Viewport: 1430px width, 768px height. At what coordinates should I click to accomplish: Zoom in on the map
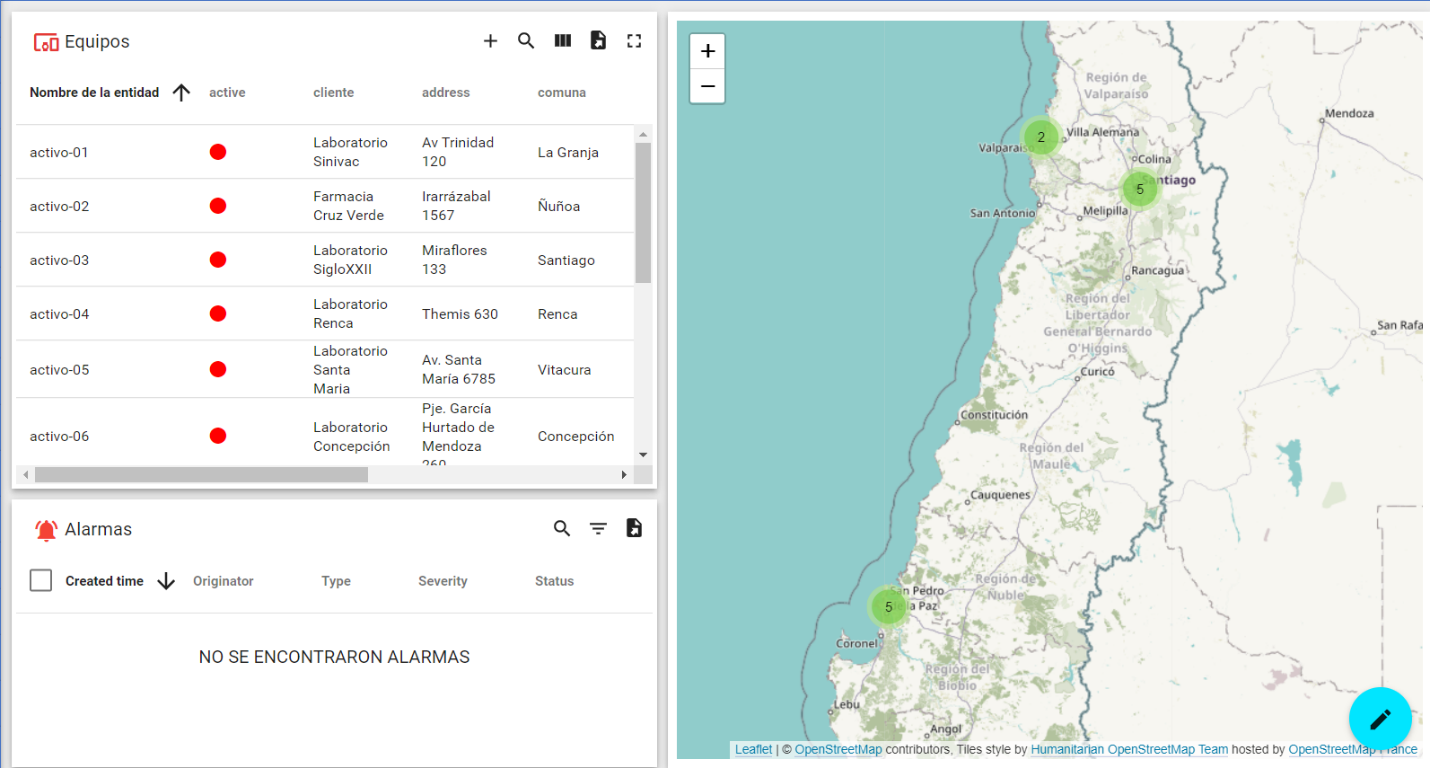pos(708,51)
